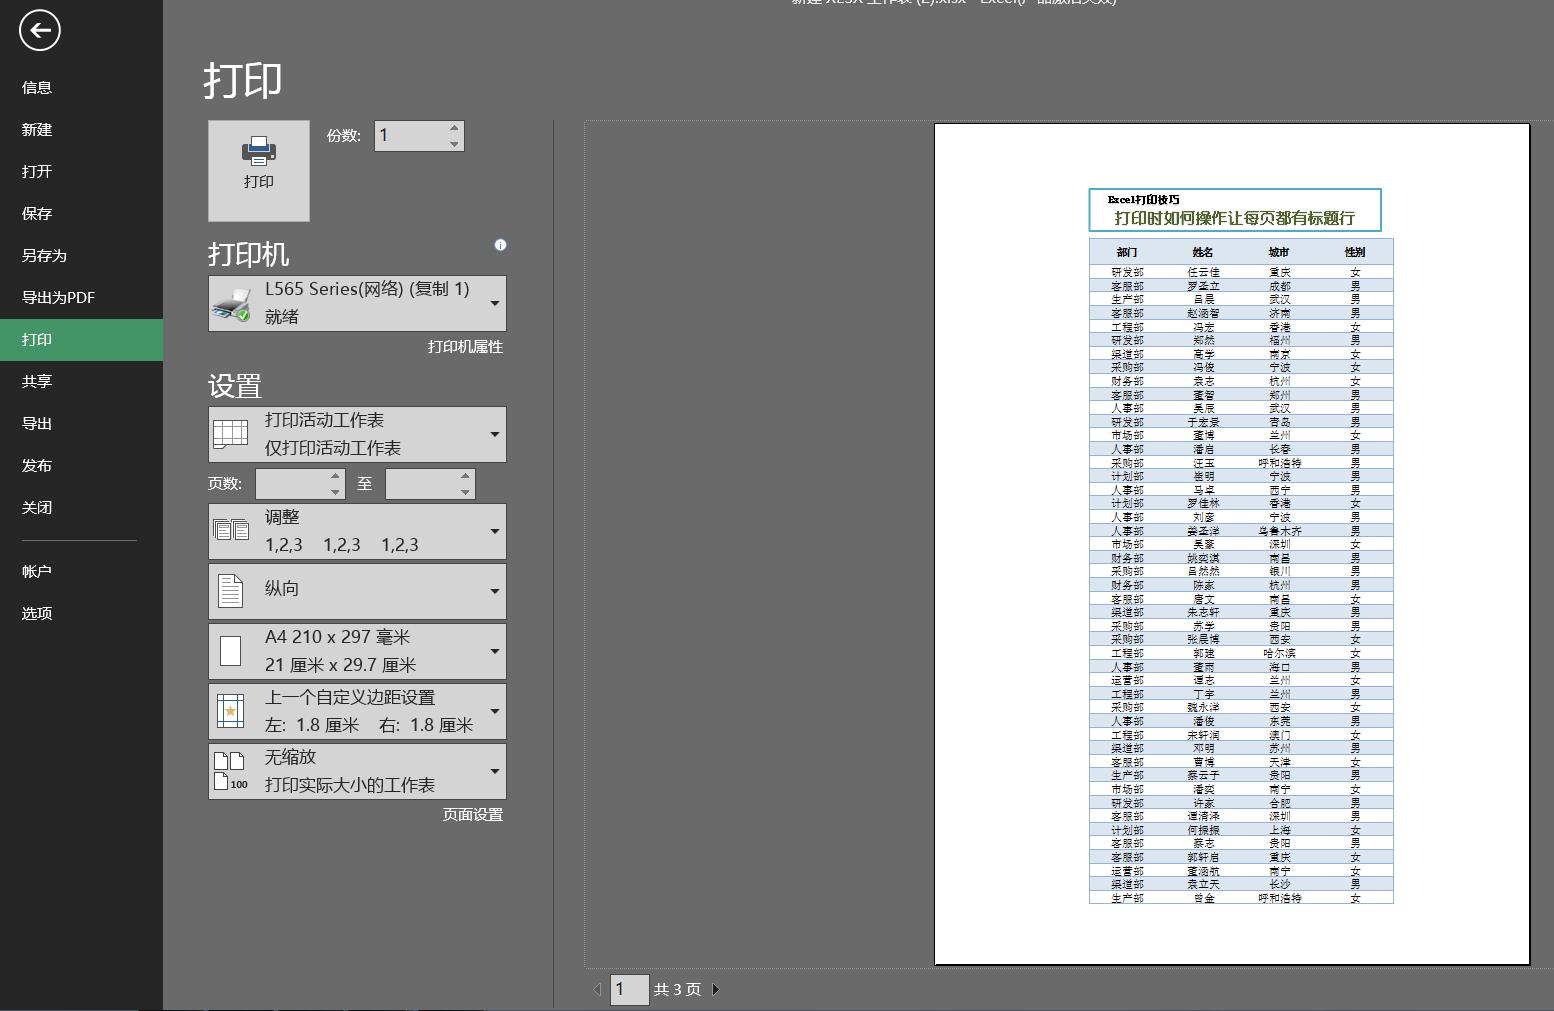Click the A4 paper size icon

(232, 650)
